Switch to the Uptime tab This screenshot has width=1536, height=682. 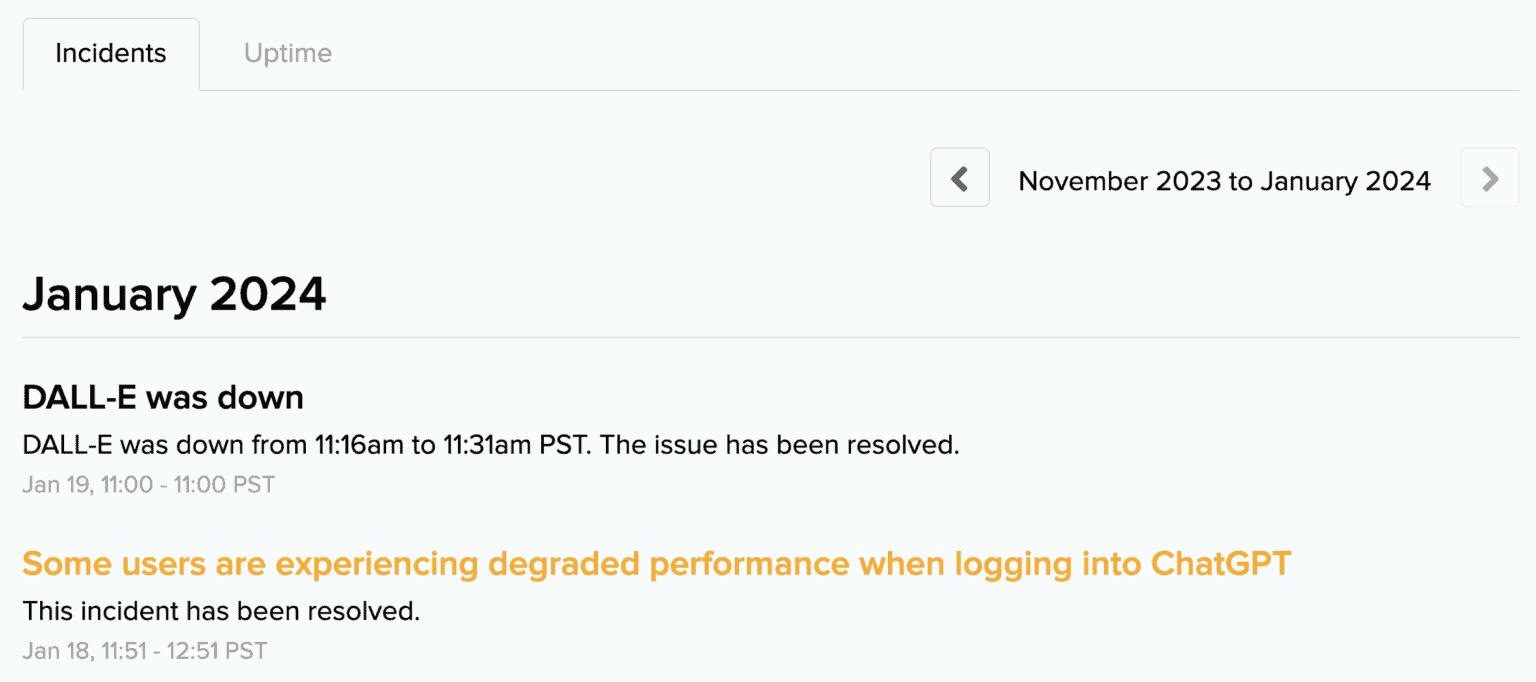click(x=288, y=53)
